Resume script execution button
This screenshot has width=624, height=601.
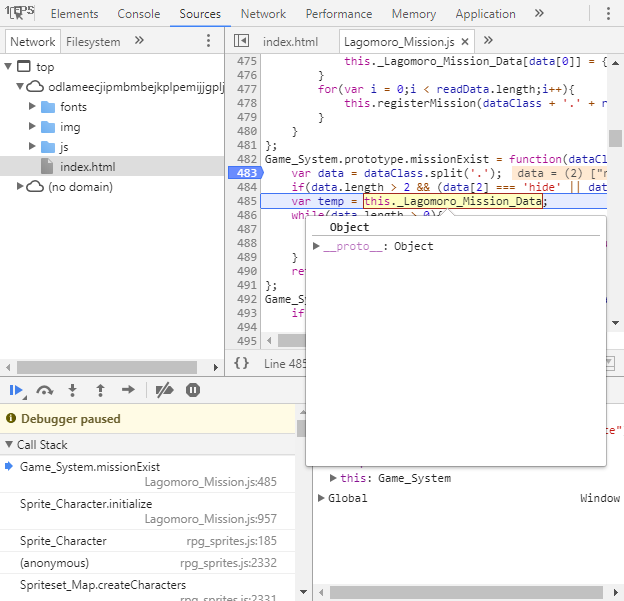[x=16, y=390]
